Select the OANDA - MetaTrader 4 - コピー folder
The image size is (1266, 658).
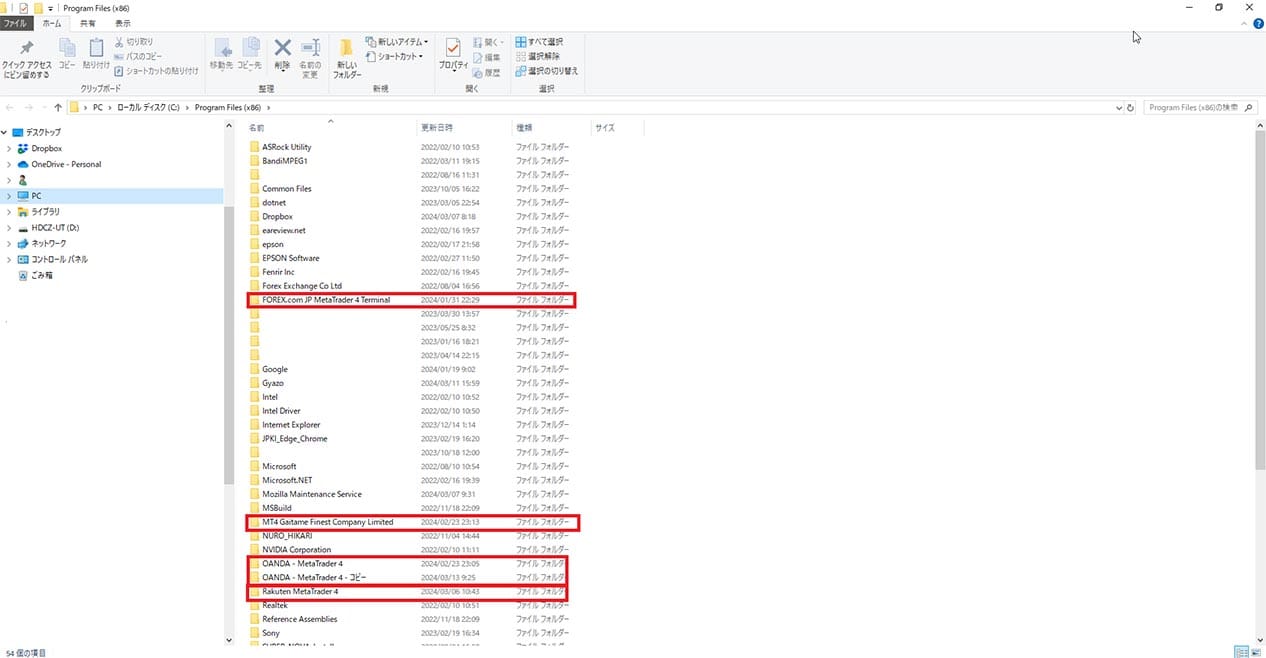pos(315,577)
